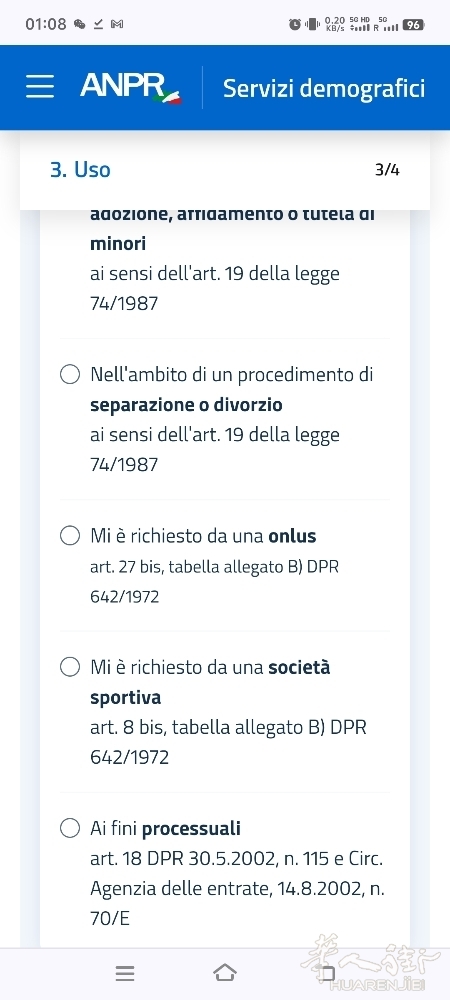Tap the 'Mi è richiesto da una onlus' label

click(203, 536)
